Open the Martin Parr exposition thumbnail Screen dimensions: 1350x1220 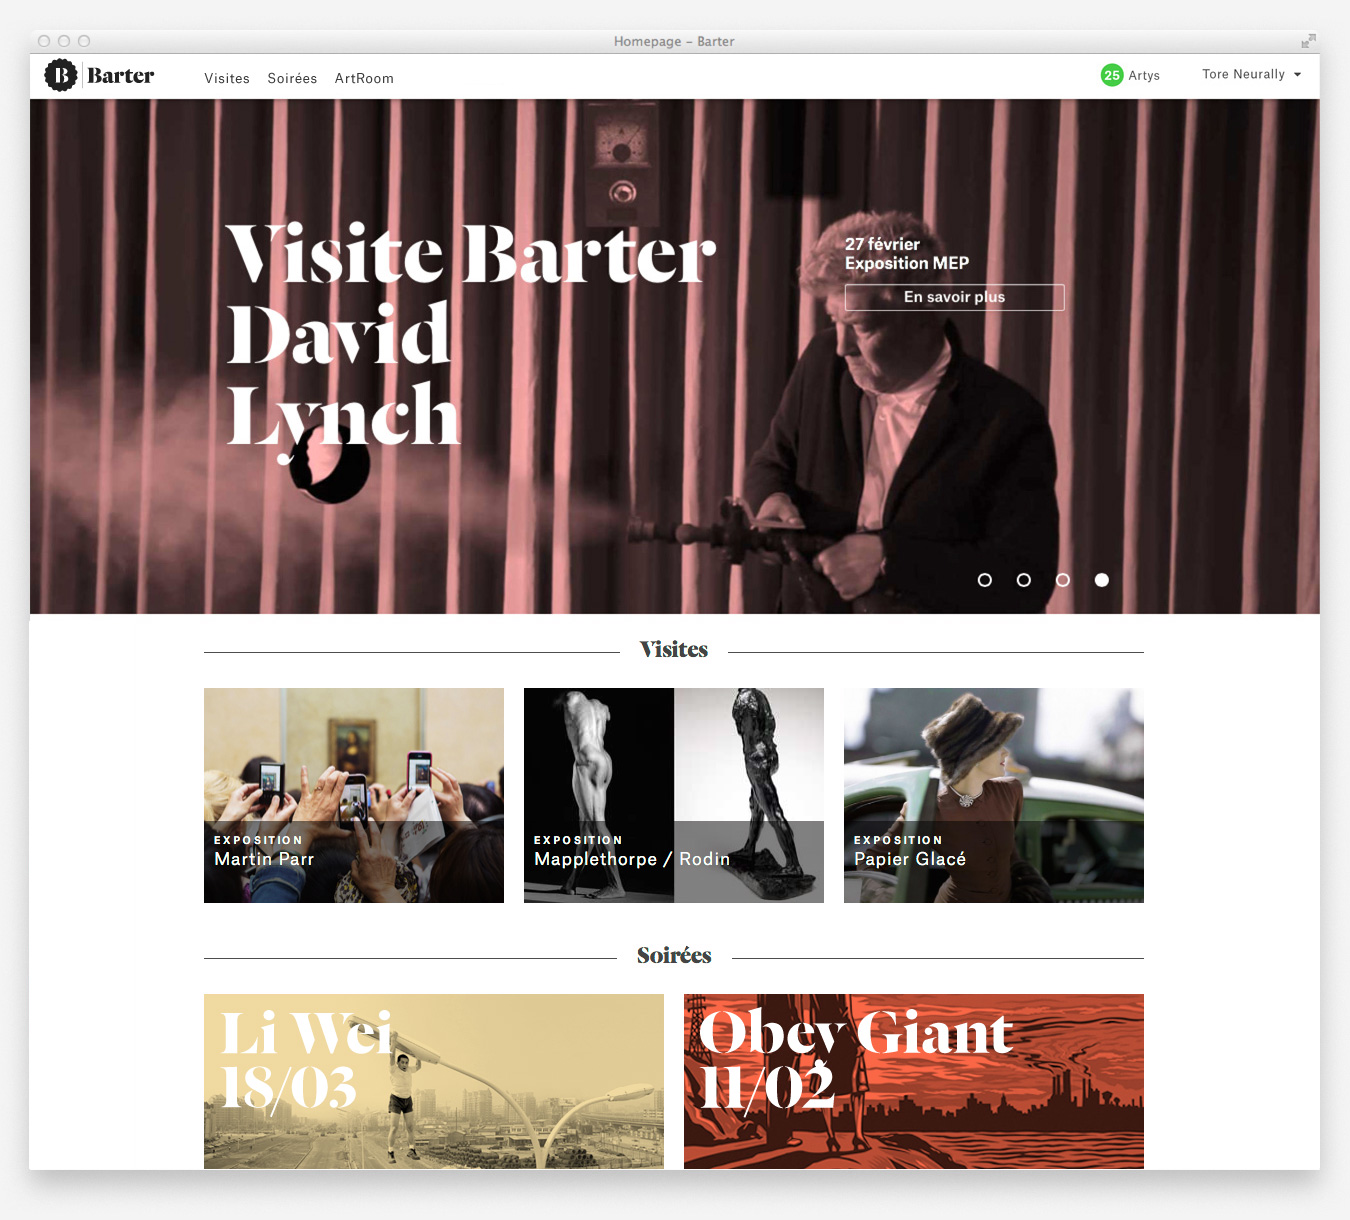(354, 795)
